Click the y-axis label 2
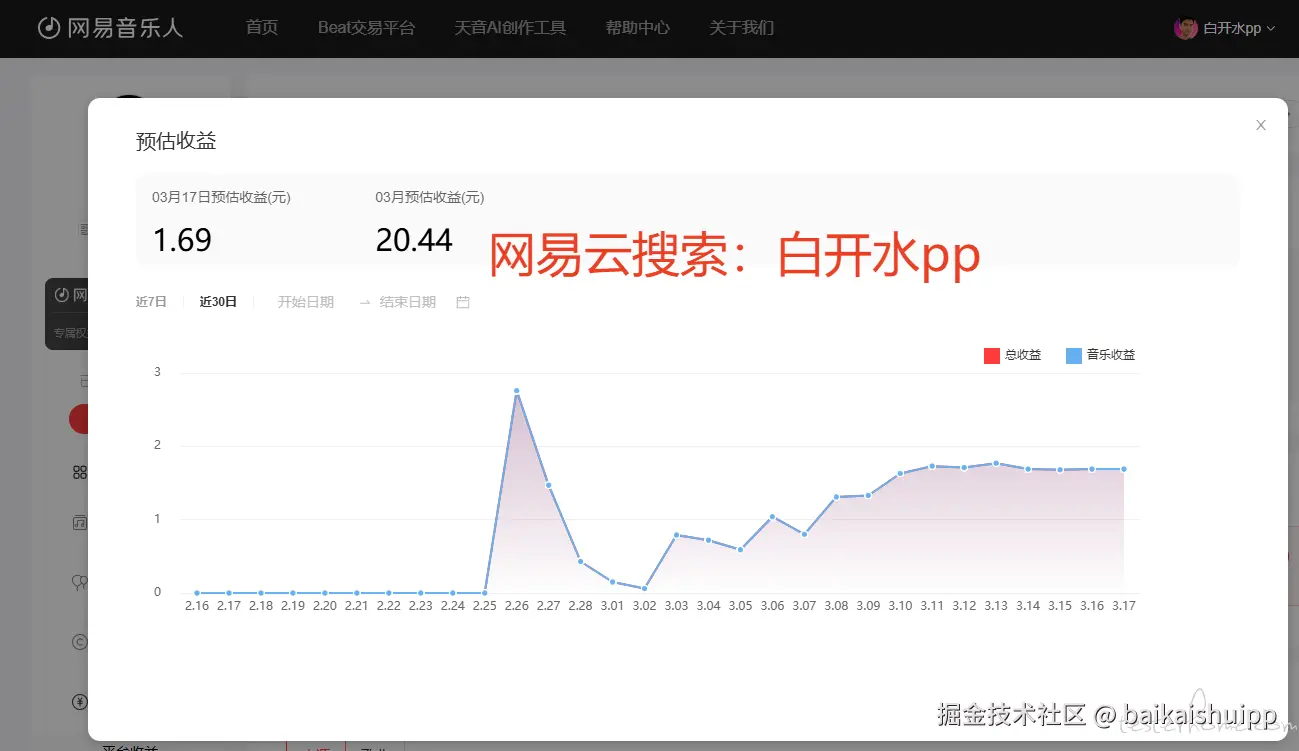This screenshot has height=751, width=1299. click(157, 445)
